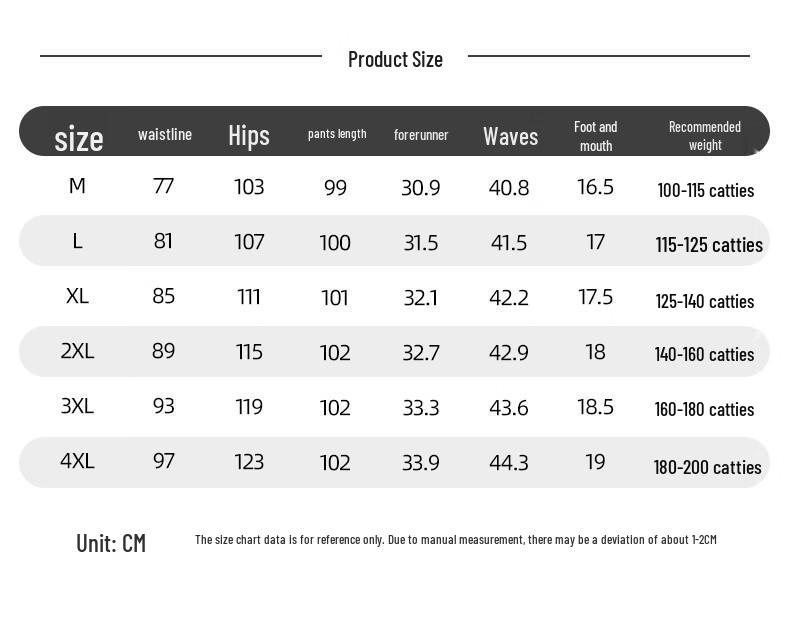Click the forerunner value 30.9
790x623 pixels.
(420, 188)
